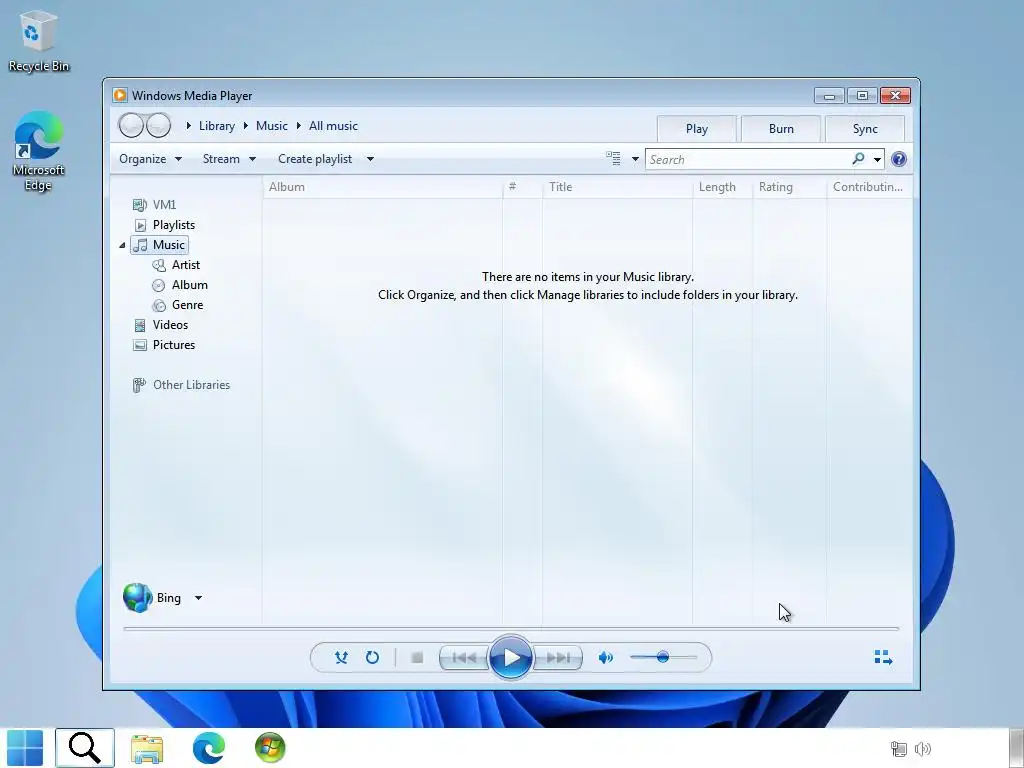Screen dimensions: 1024x768
Task: Sort by the Rating column header
Action: pos(790,187)
